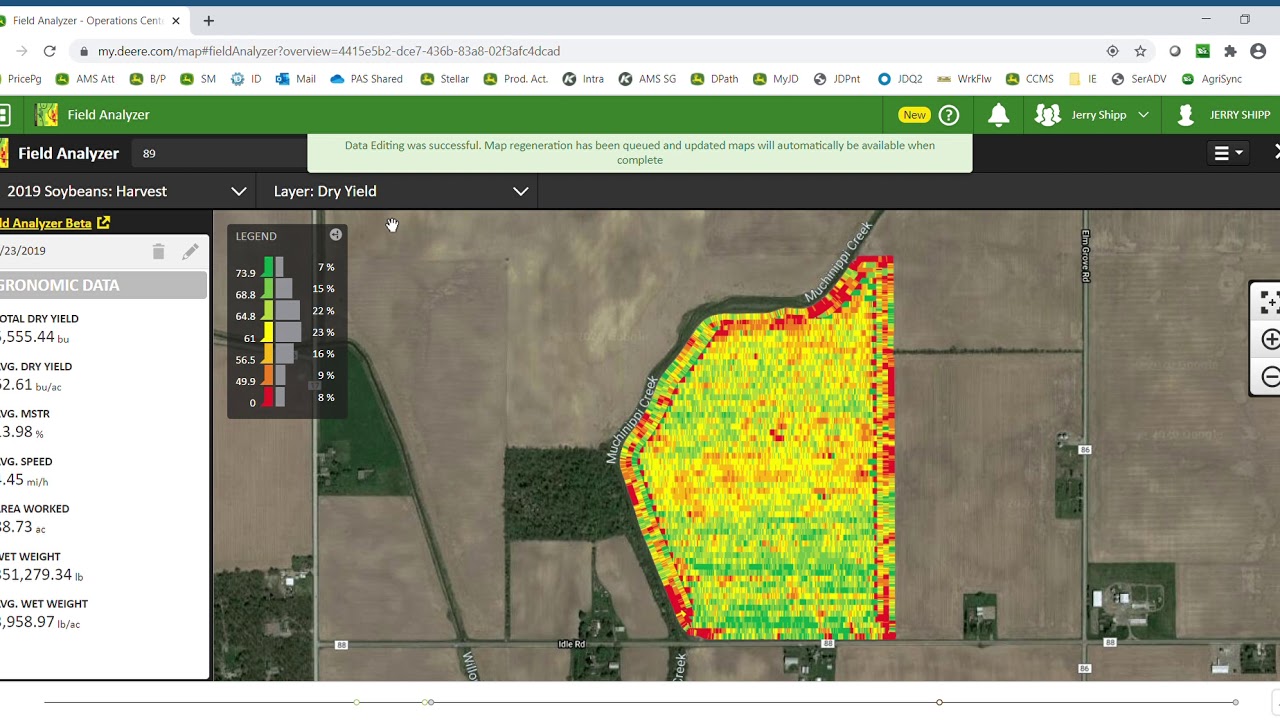Open the Field Analyzer Beta link
The image size is (1280, 720).
[55, 223]
